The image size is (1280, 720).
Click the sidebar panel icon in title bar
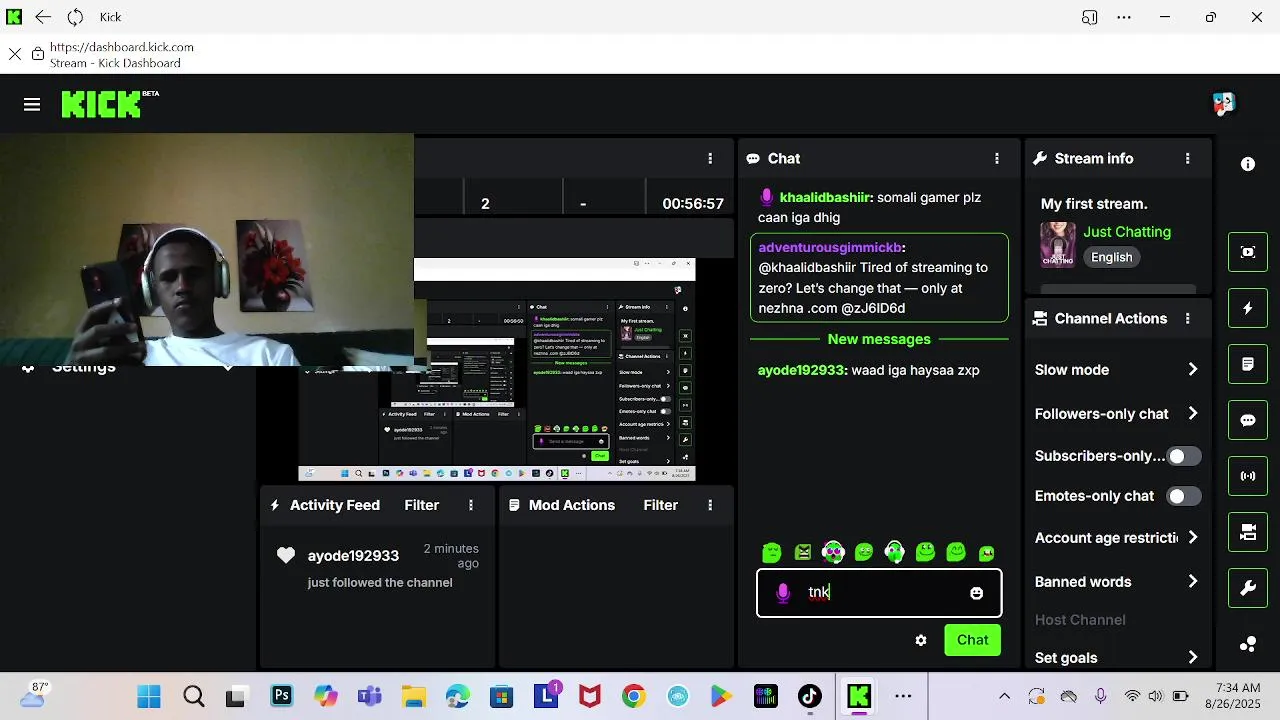pyautogui.click(x=1089, y=17)
